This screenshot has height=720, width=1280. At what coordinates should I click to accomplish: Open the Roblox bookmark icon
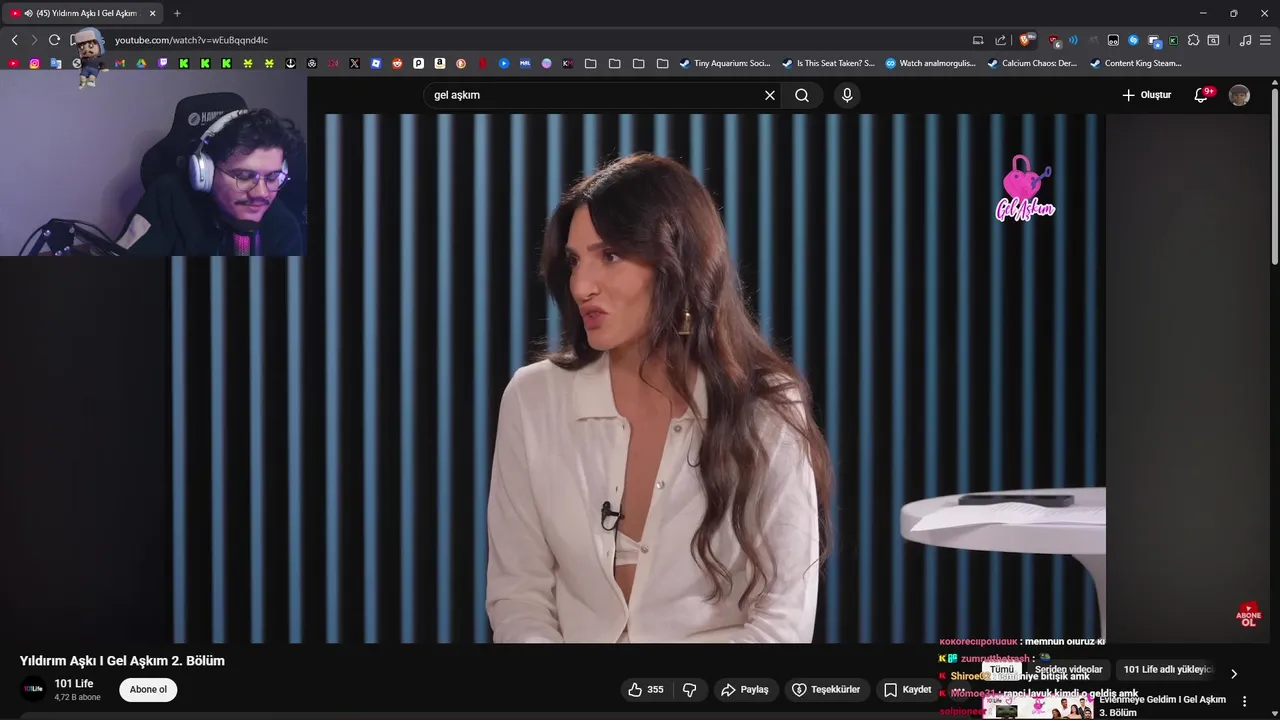[x=376, y=63]
